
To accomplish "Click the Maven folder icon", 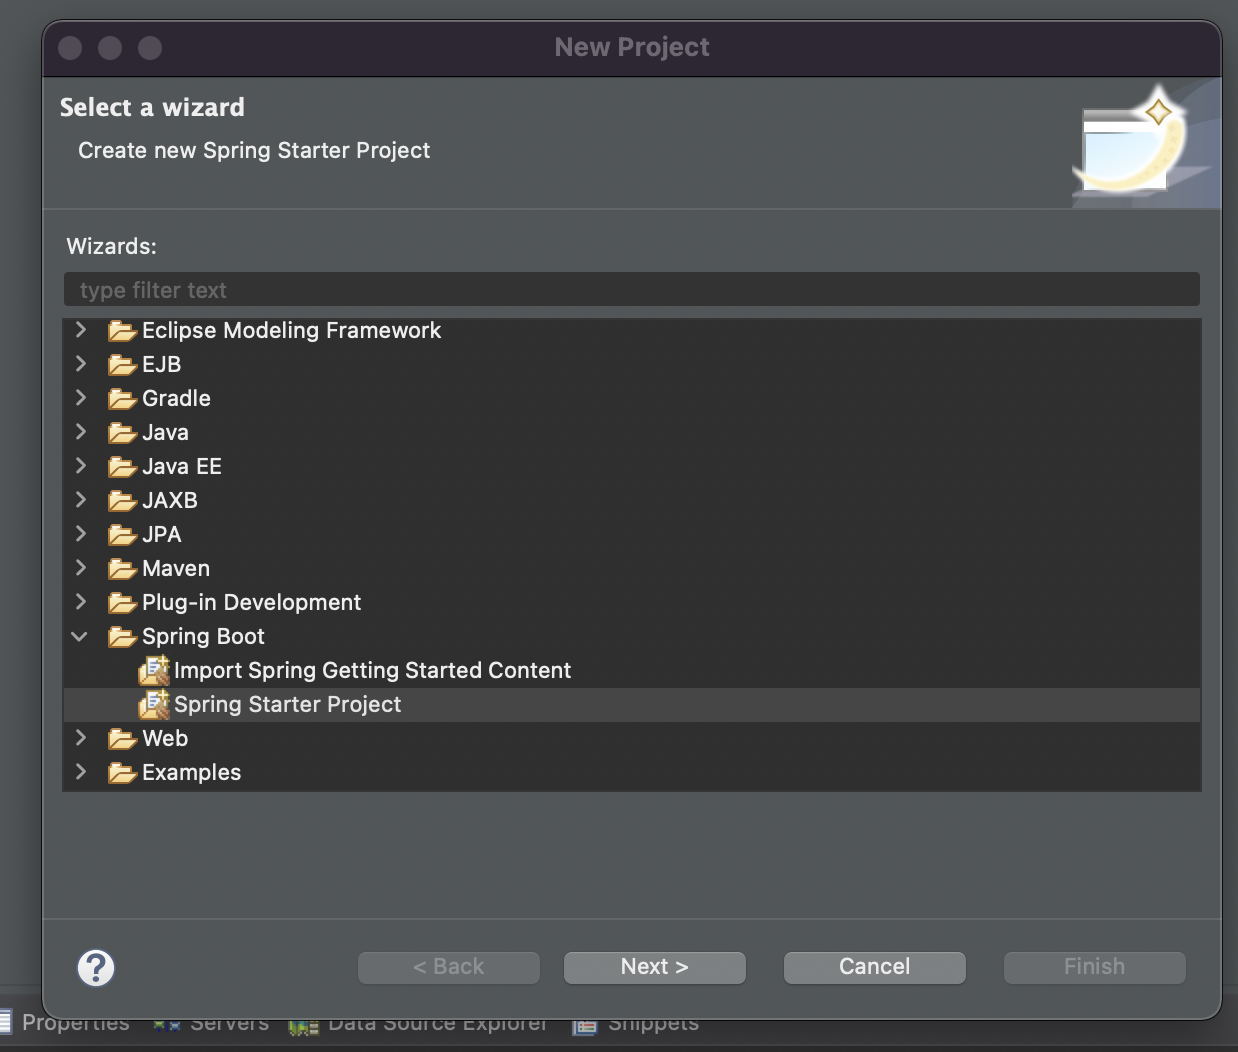I will 122,569.
